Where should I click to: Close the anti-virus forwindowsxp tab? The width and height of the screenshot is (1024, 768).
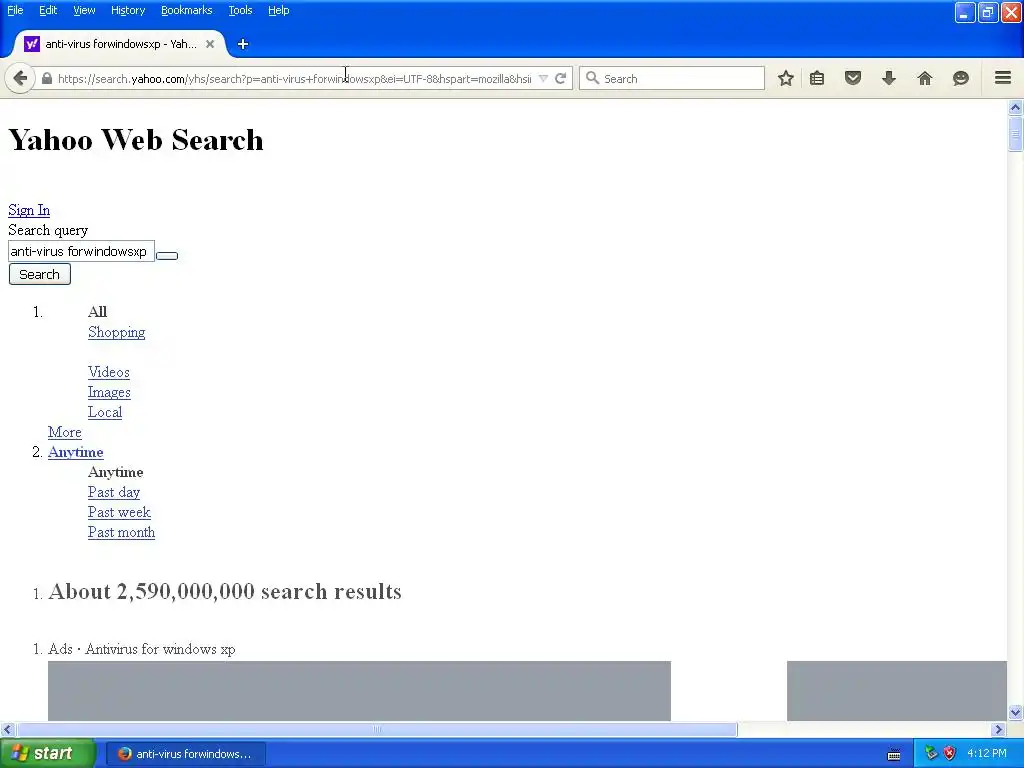tap(210, 44)
